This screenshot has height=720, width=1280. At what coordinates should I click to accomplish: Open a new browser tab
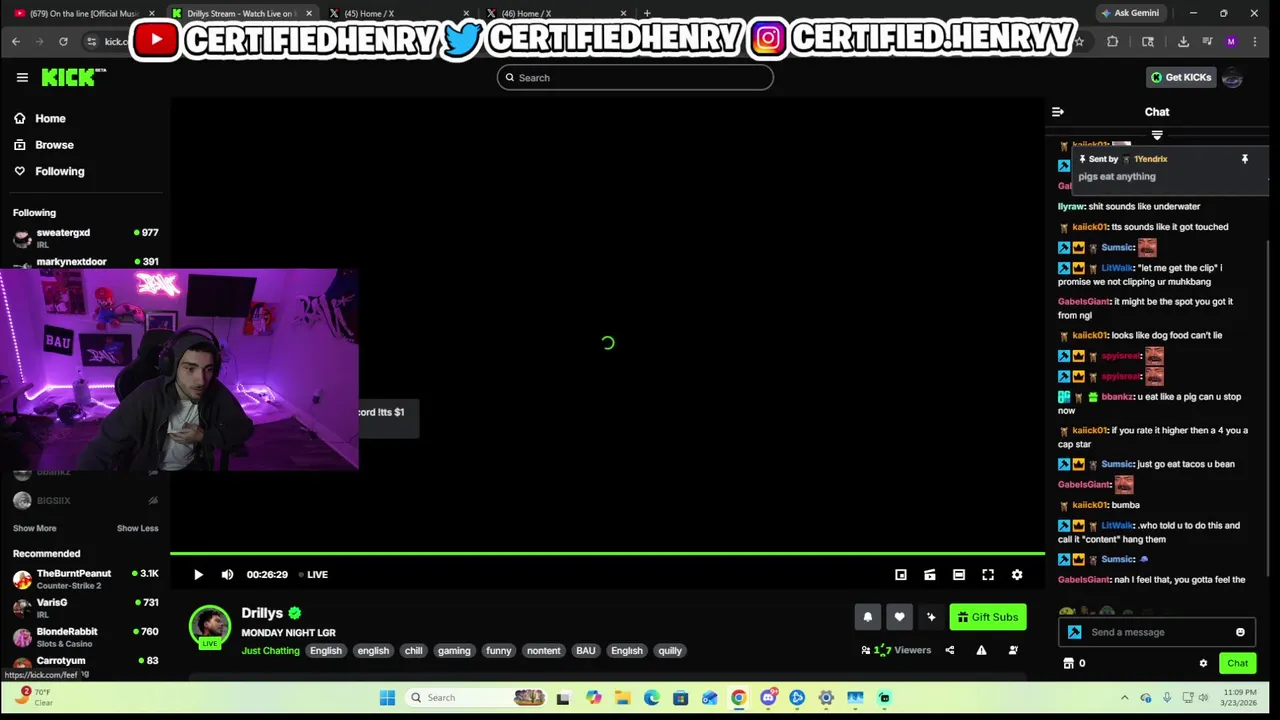click(x=647, y=13)
